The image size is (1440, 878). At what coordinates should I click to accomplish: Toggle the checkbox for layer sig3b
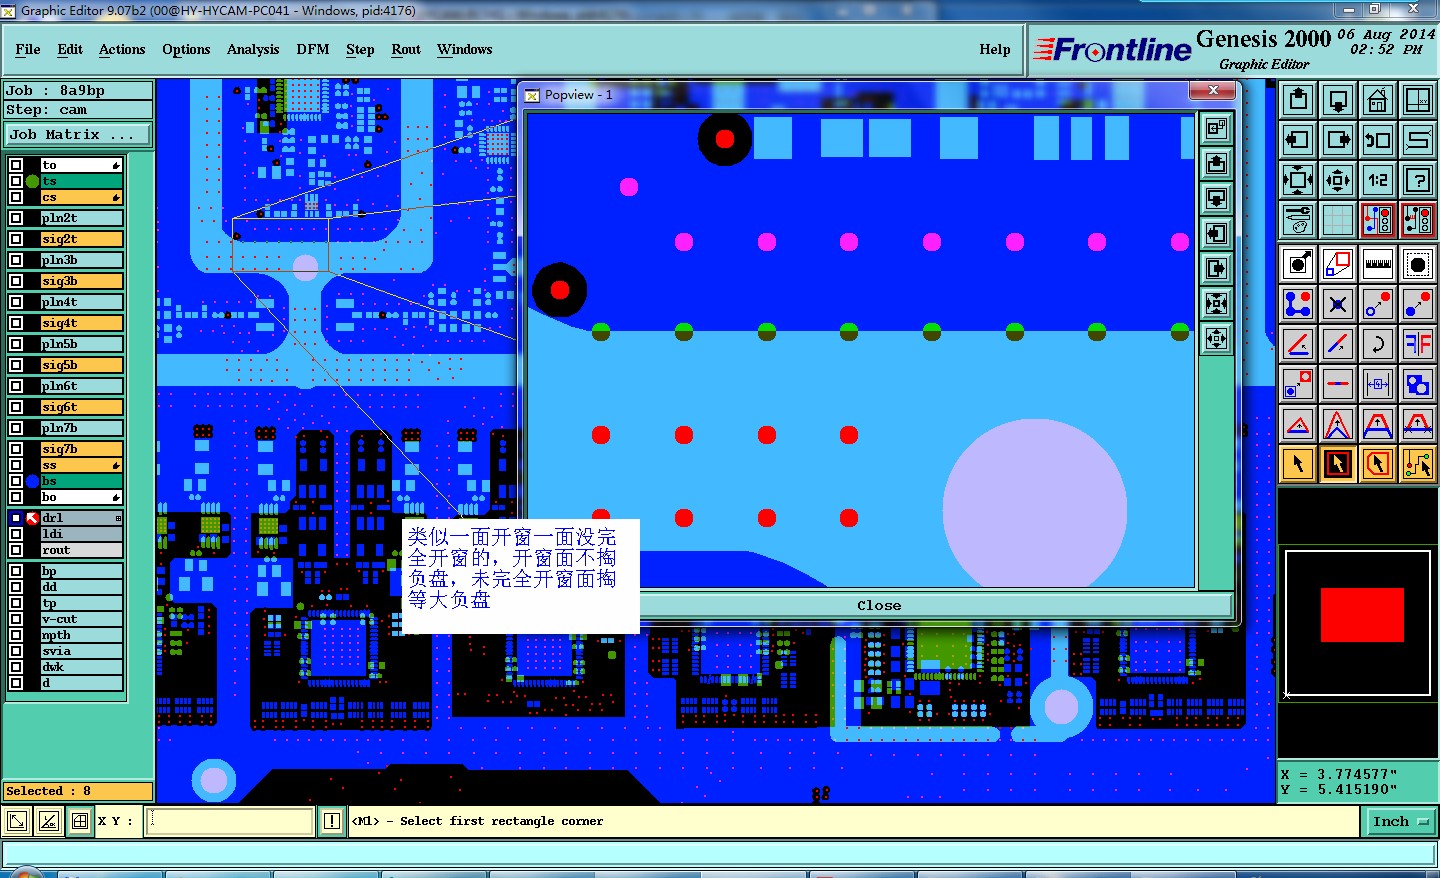click(x=16, y=281)
